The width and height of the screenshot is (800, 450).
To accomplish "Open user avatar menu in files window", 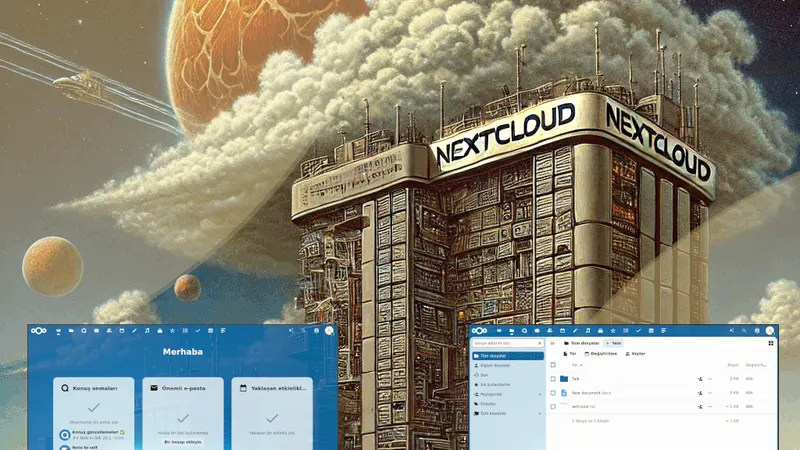I will 770,331.
